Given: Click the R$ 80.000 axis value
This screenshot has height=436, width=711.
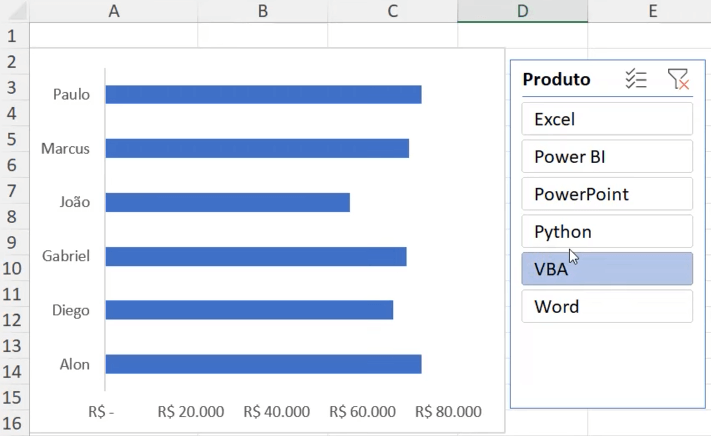Looking at the screenshot, I should [448, 412].
